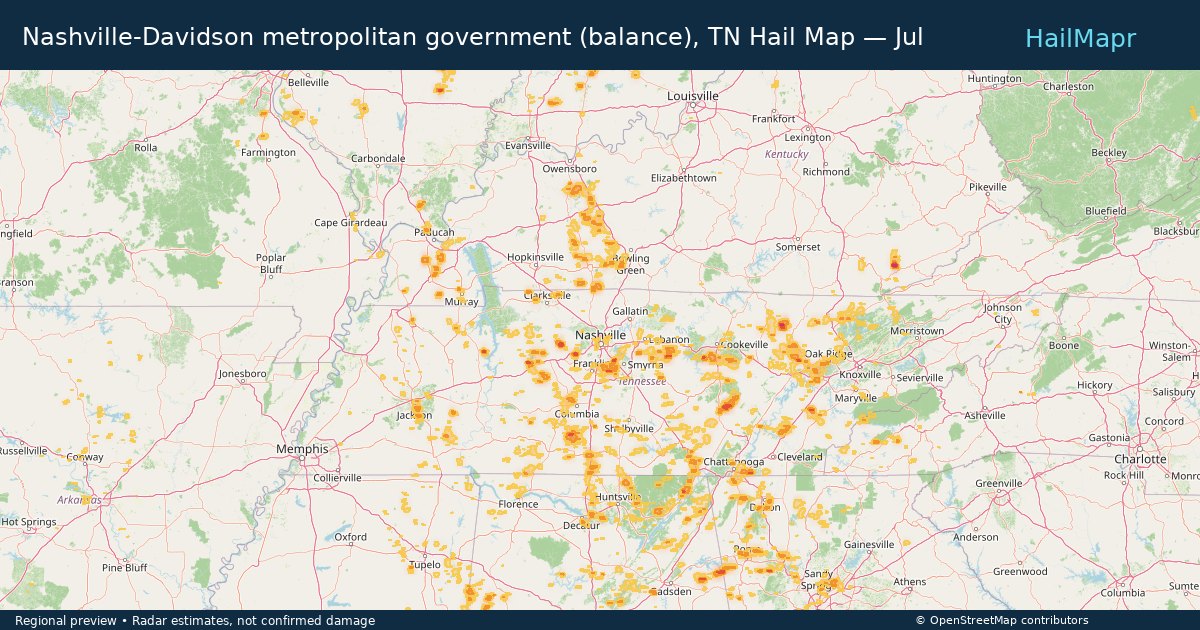The image size is (1200, 630).
Task: Click the Cleveland city label
Action: click(x=800, y=456)
